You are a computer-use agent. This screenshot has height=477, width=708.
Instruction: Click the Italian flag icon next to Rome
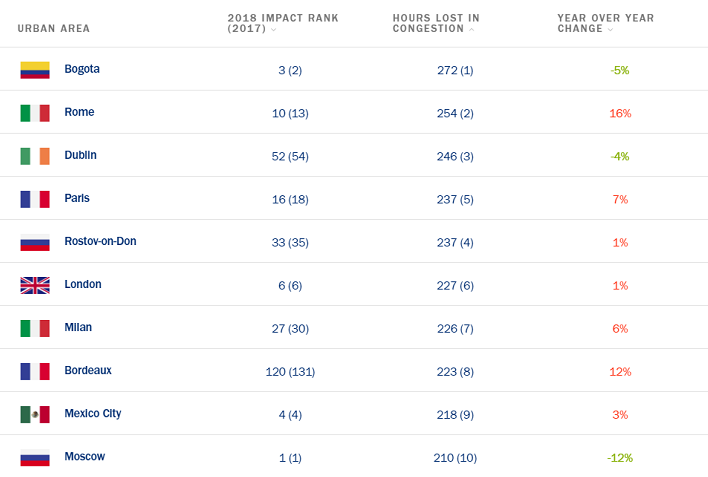coord(35,113)
